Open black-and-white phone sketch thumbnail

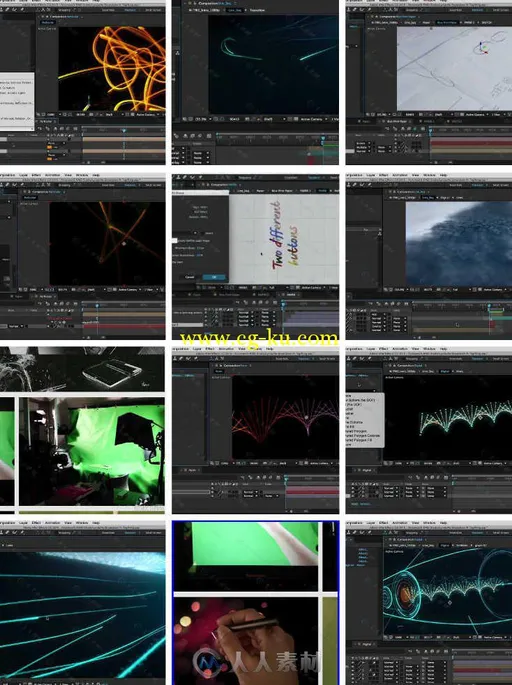click(82, 369)
